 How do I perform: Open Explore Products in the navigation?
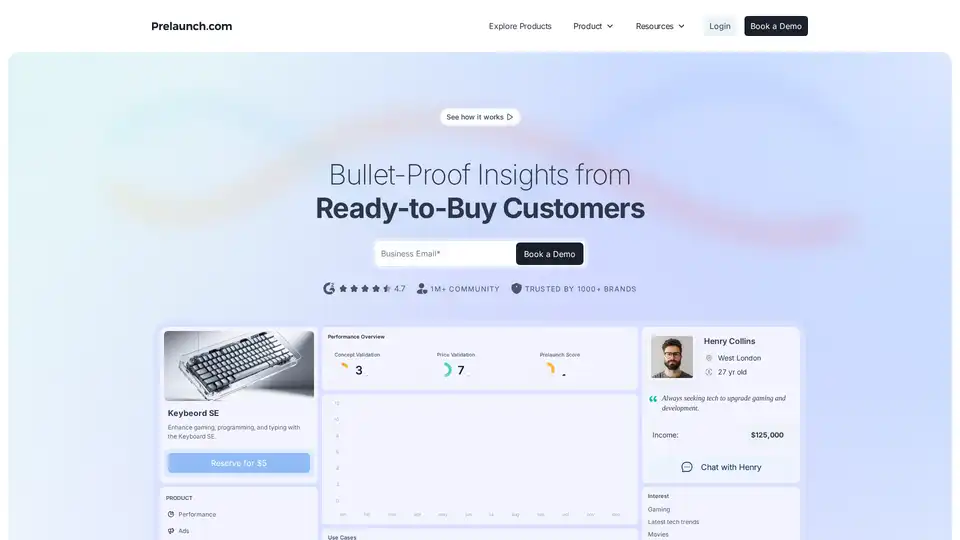520,26
